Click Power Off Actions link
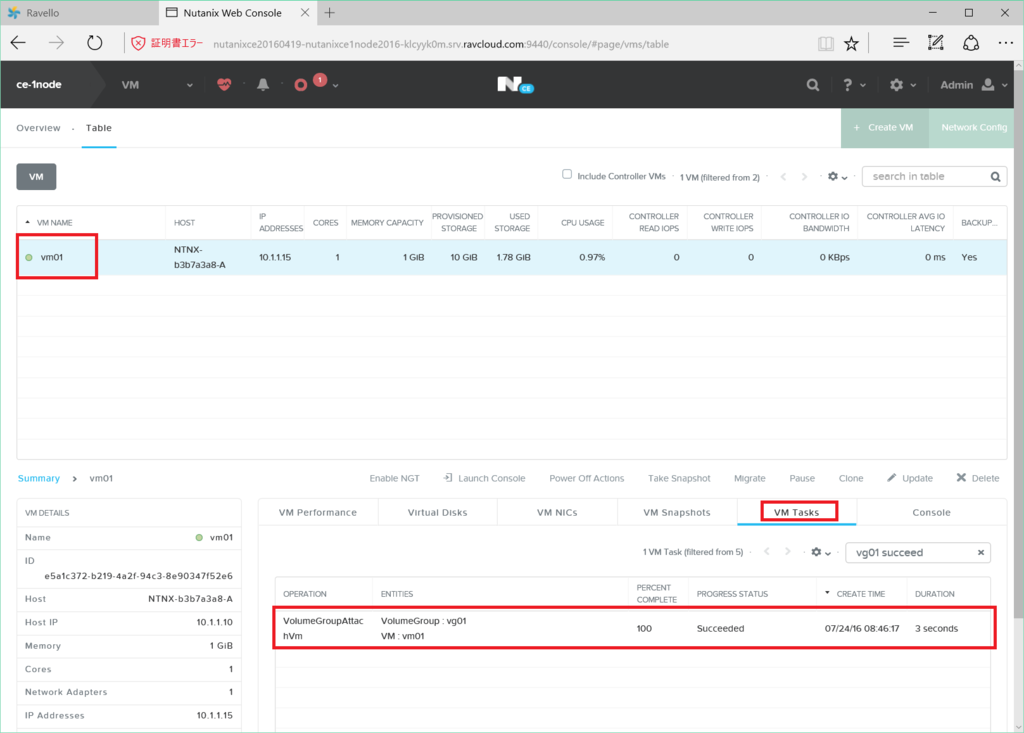Image resolution: width=1024 pixels, height=733 pixels. 586,478
